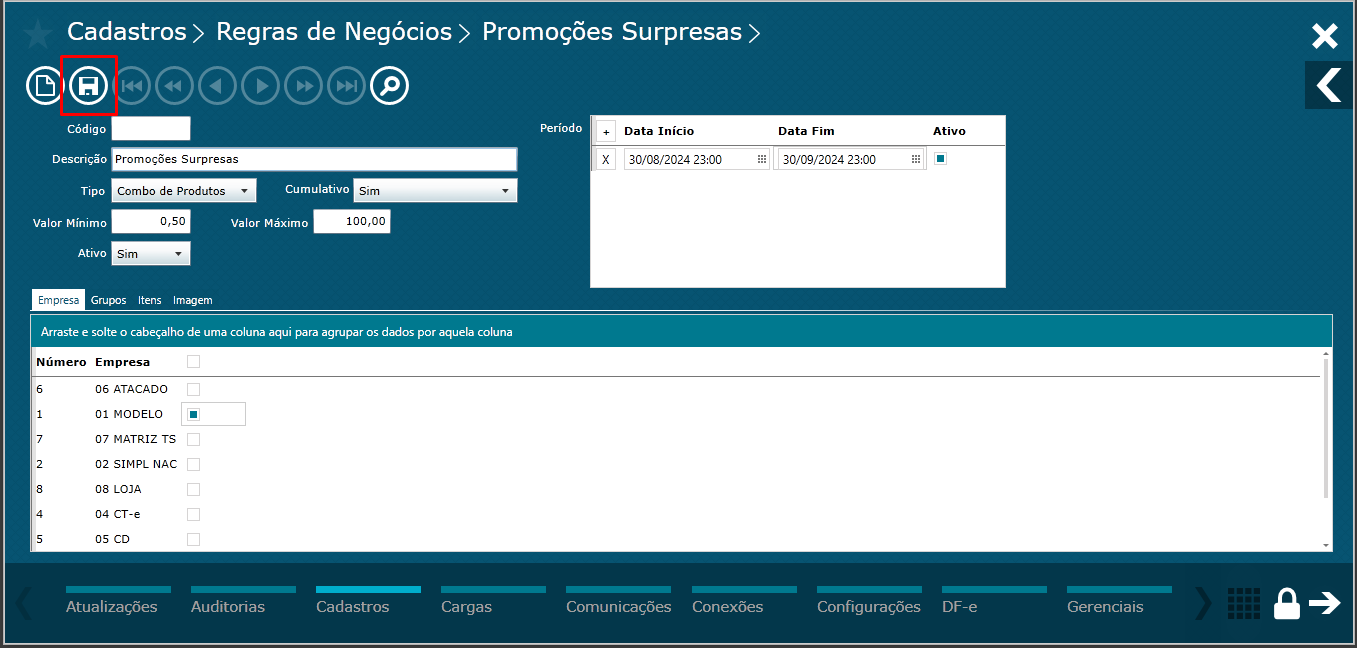
Task: Save the record with the floppy disk icon
Action: [x=88, y=86]
